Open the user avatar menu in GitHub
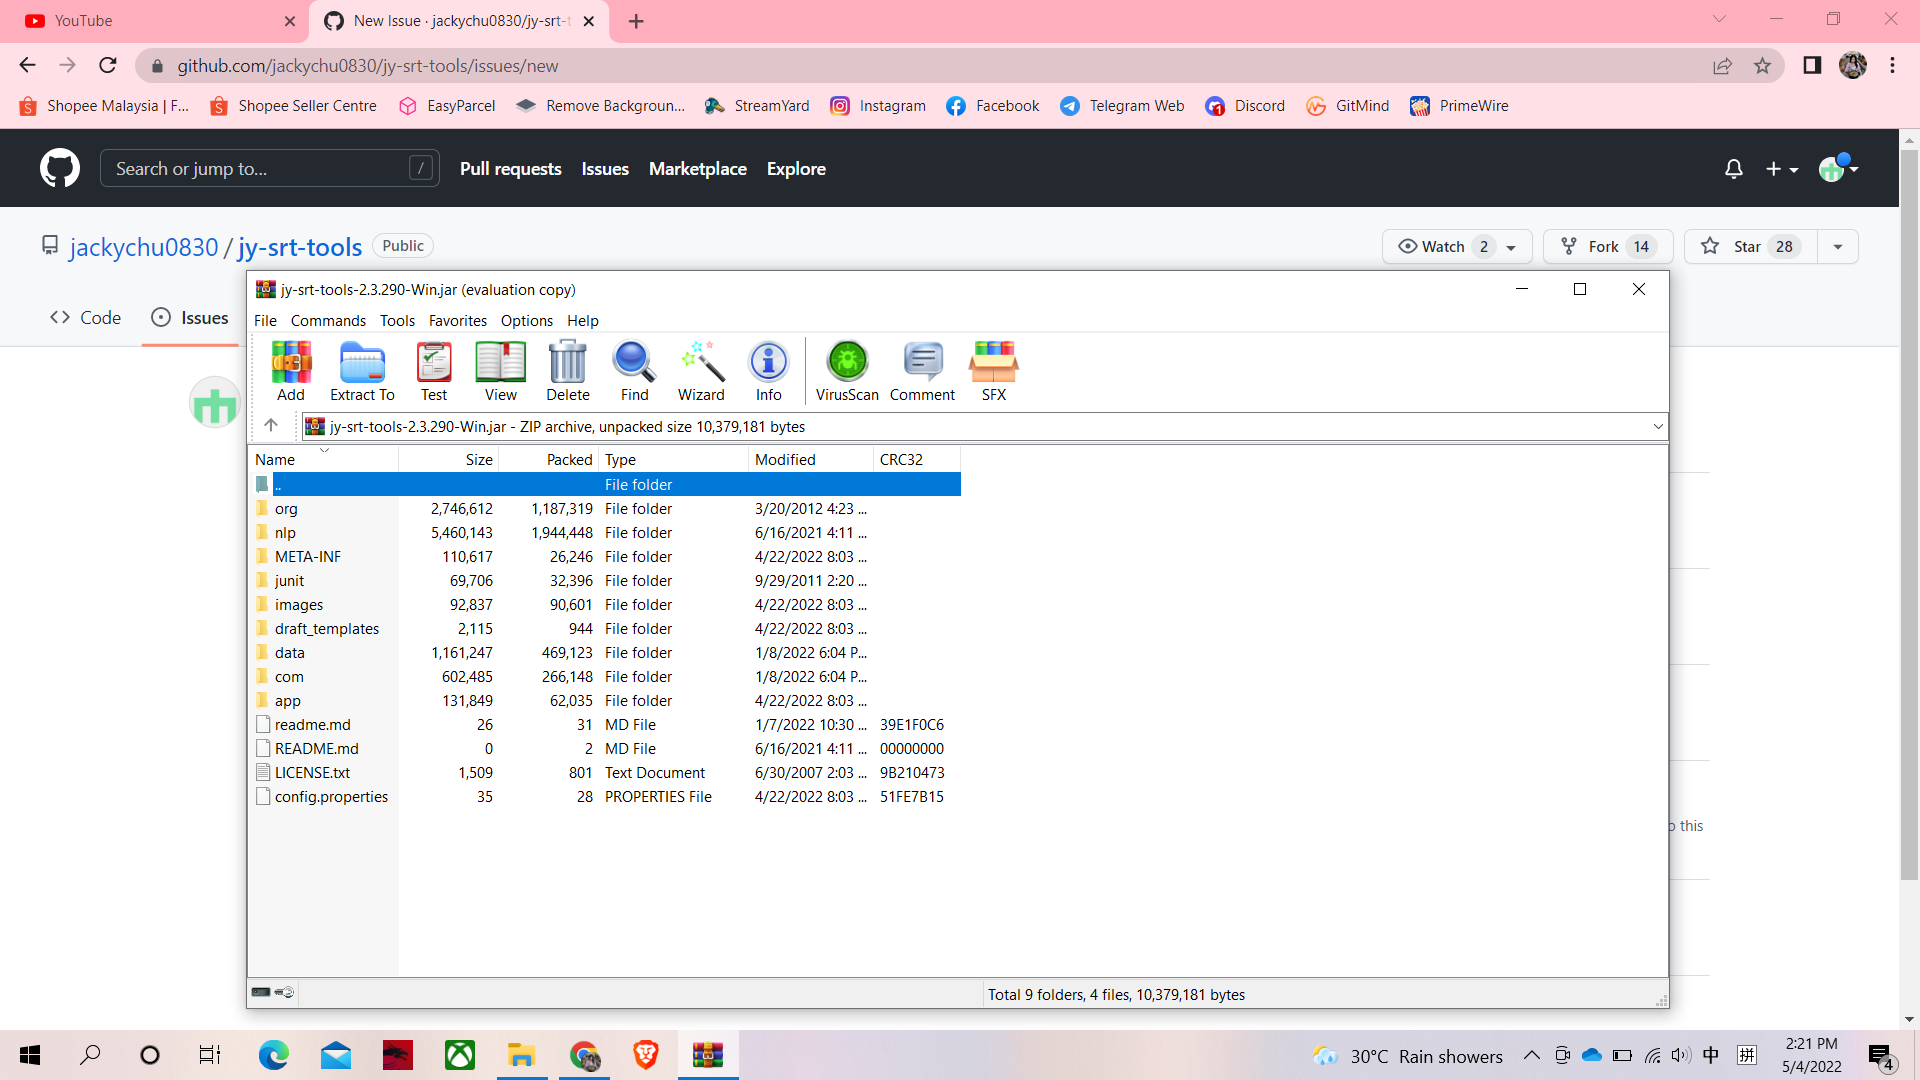Image resolution: width=1920 pixels, height=1080 pixels. [1838, 168]
